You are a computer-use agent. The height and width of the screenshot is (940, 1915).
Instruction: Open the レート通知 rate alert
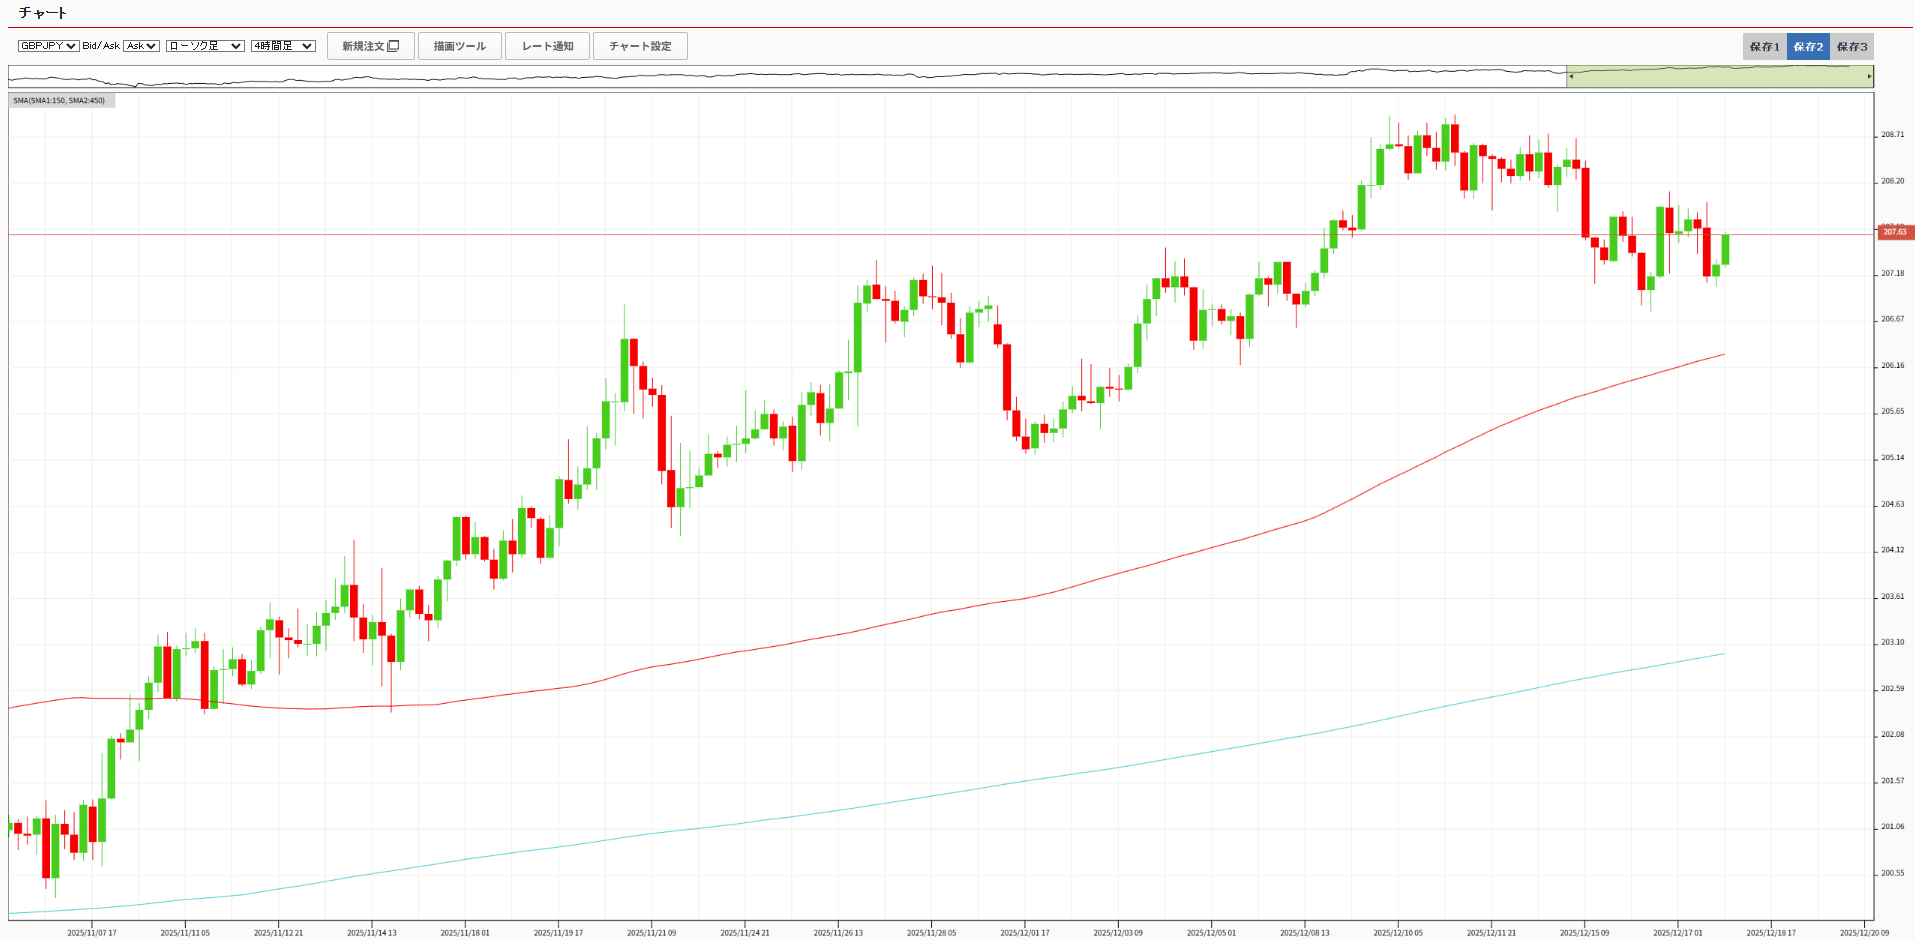pyautogui.click(x=547, y=46)
